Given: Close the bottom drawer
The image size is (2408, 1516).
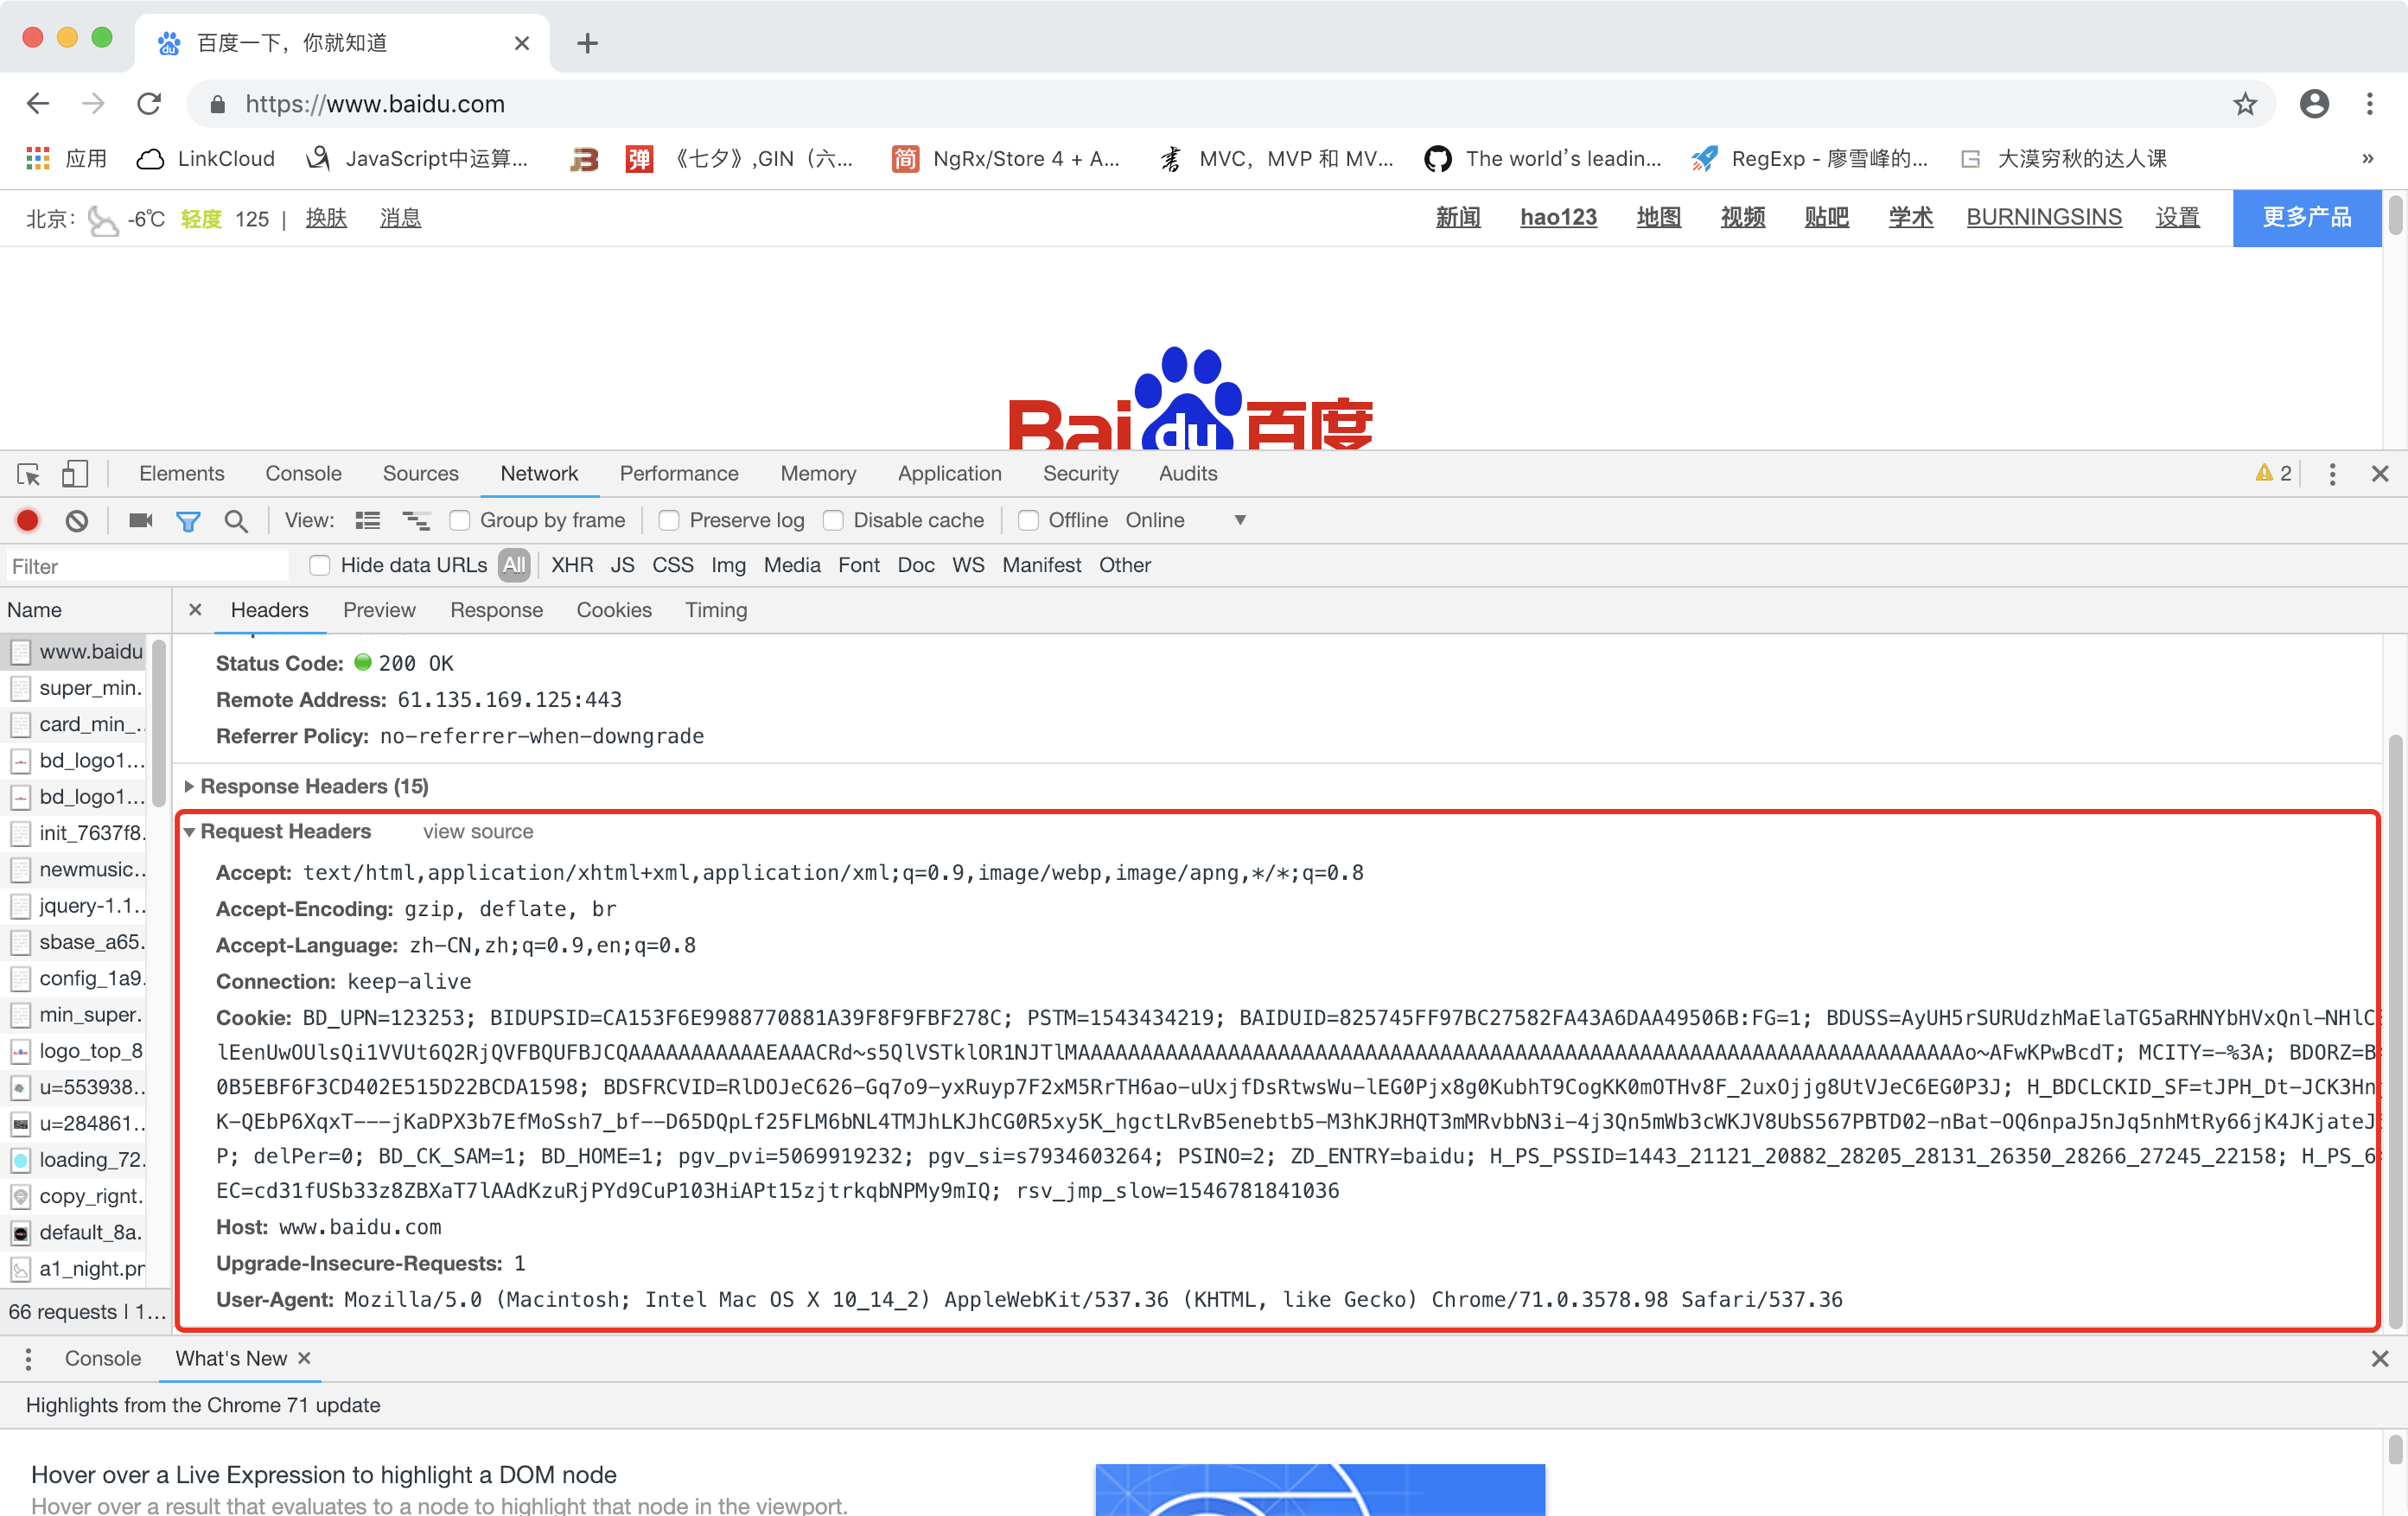Looking at the screenshot, I should coord(2380,1358).
